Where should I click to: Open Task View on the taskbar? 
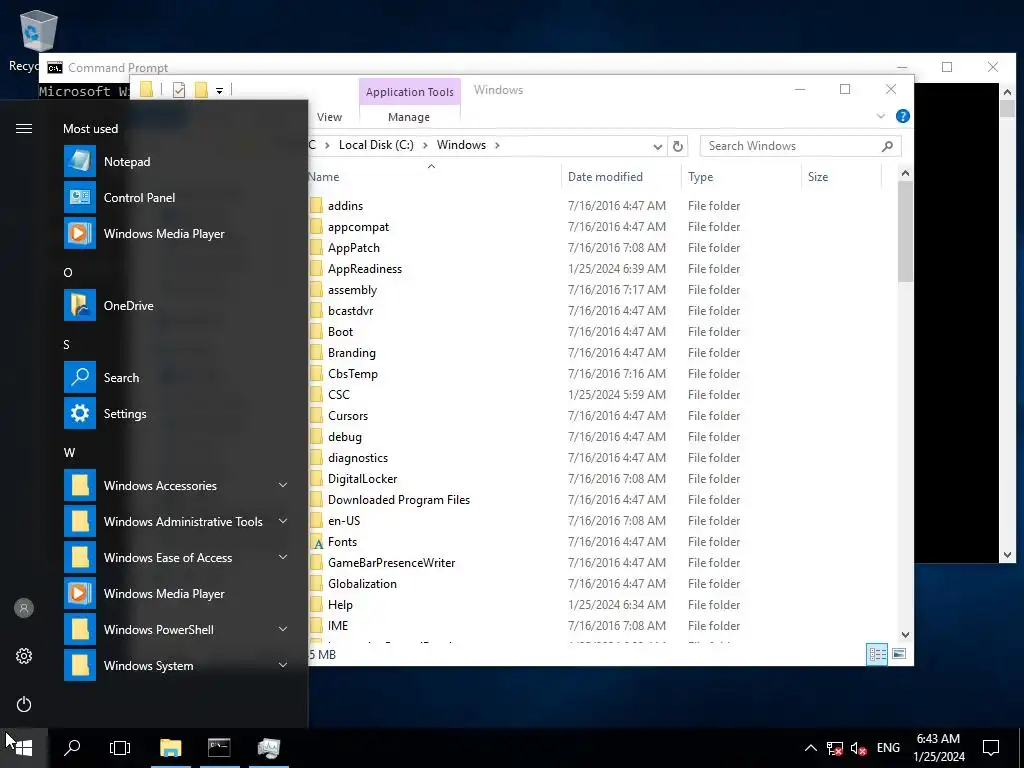pos(120,748)
